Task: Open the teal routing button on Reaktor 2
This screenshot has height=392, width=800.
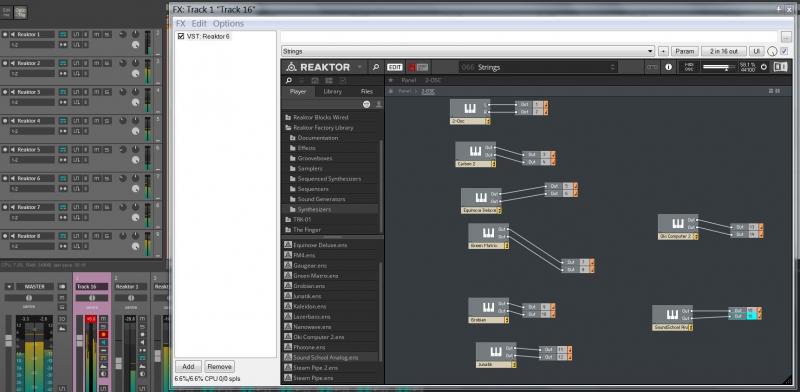Action: [63, 63]
